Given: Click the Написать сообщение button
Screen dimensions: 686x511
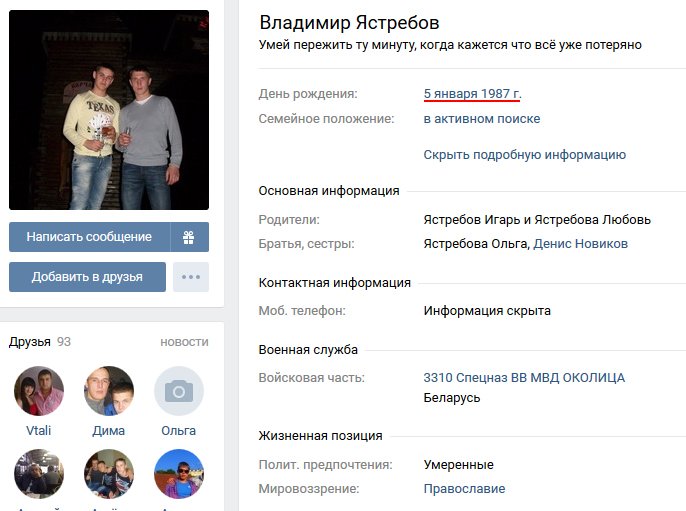Looking at the screenshot, I should coord(89,237).
